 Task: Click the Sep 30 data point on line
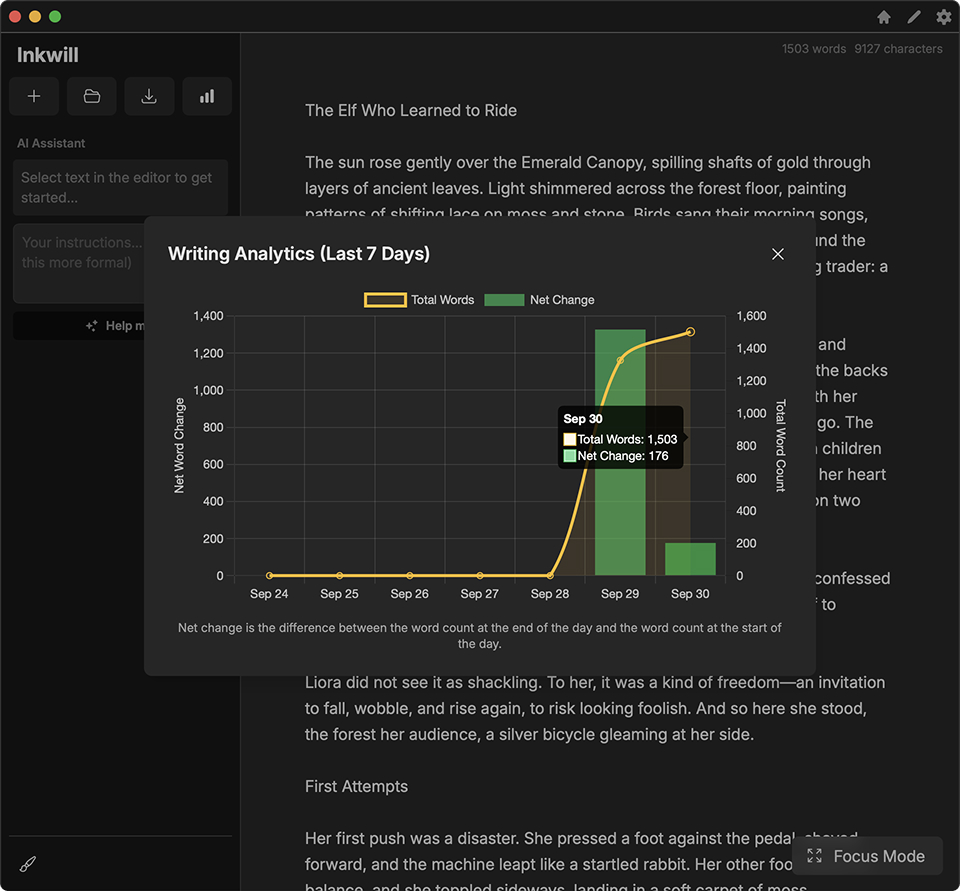[x=690, y=332]
